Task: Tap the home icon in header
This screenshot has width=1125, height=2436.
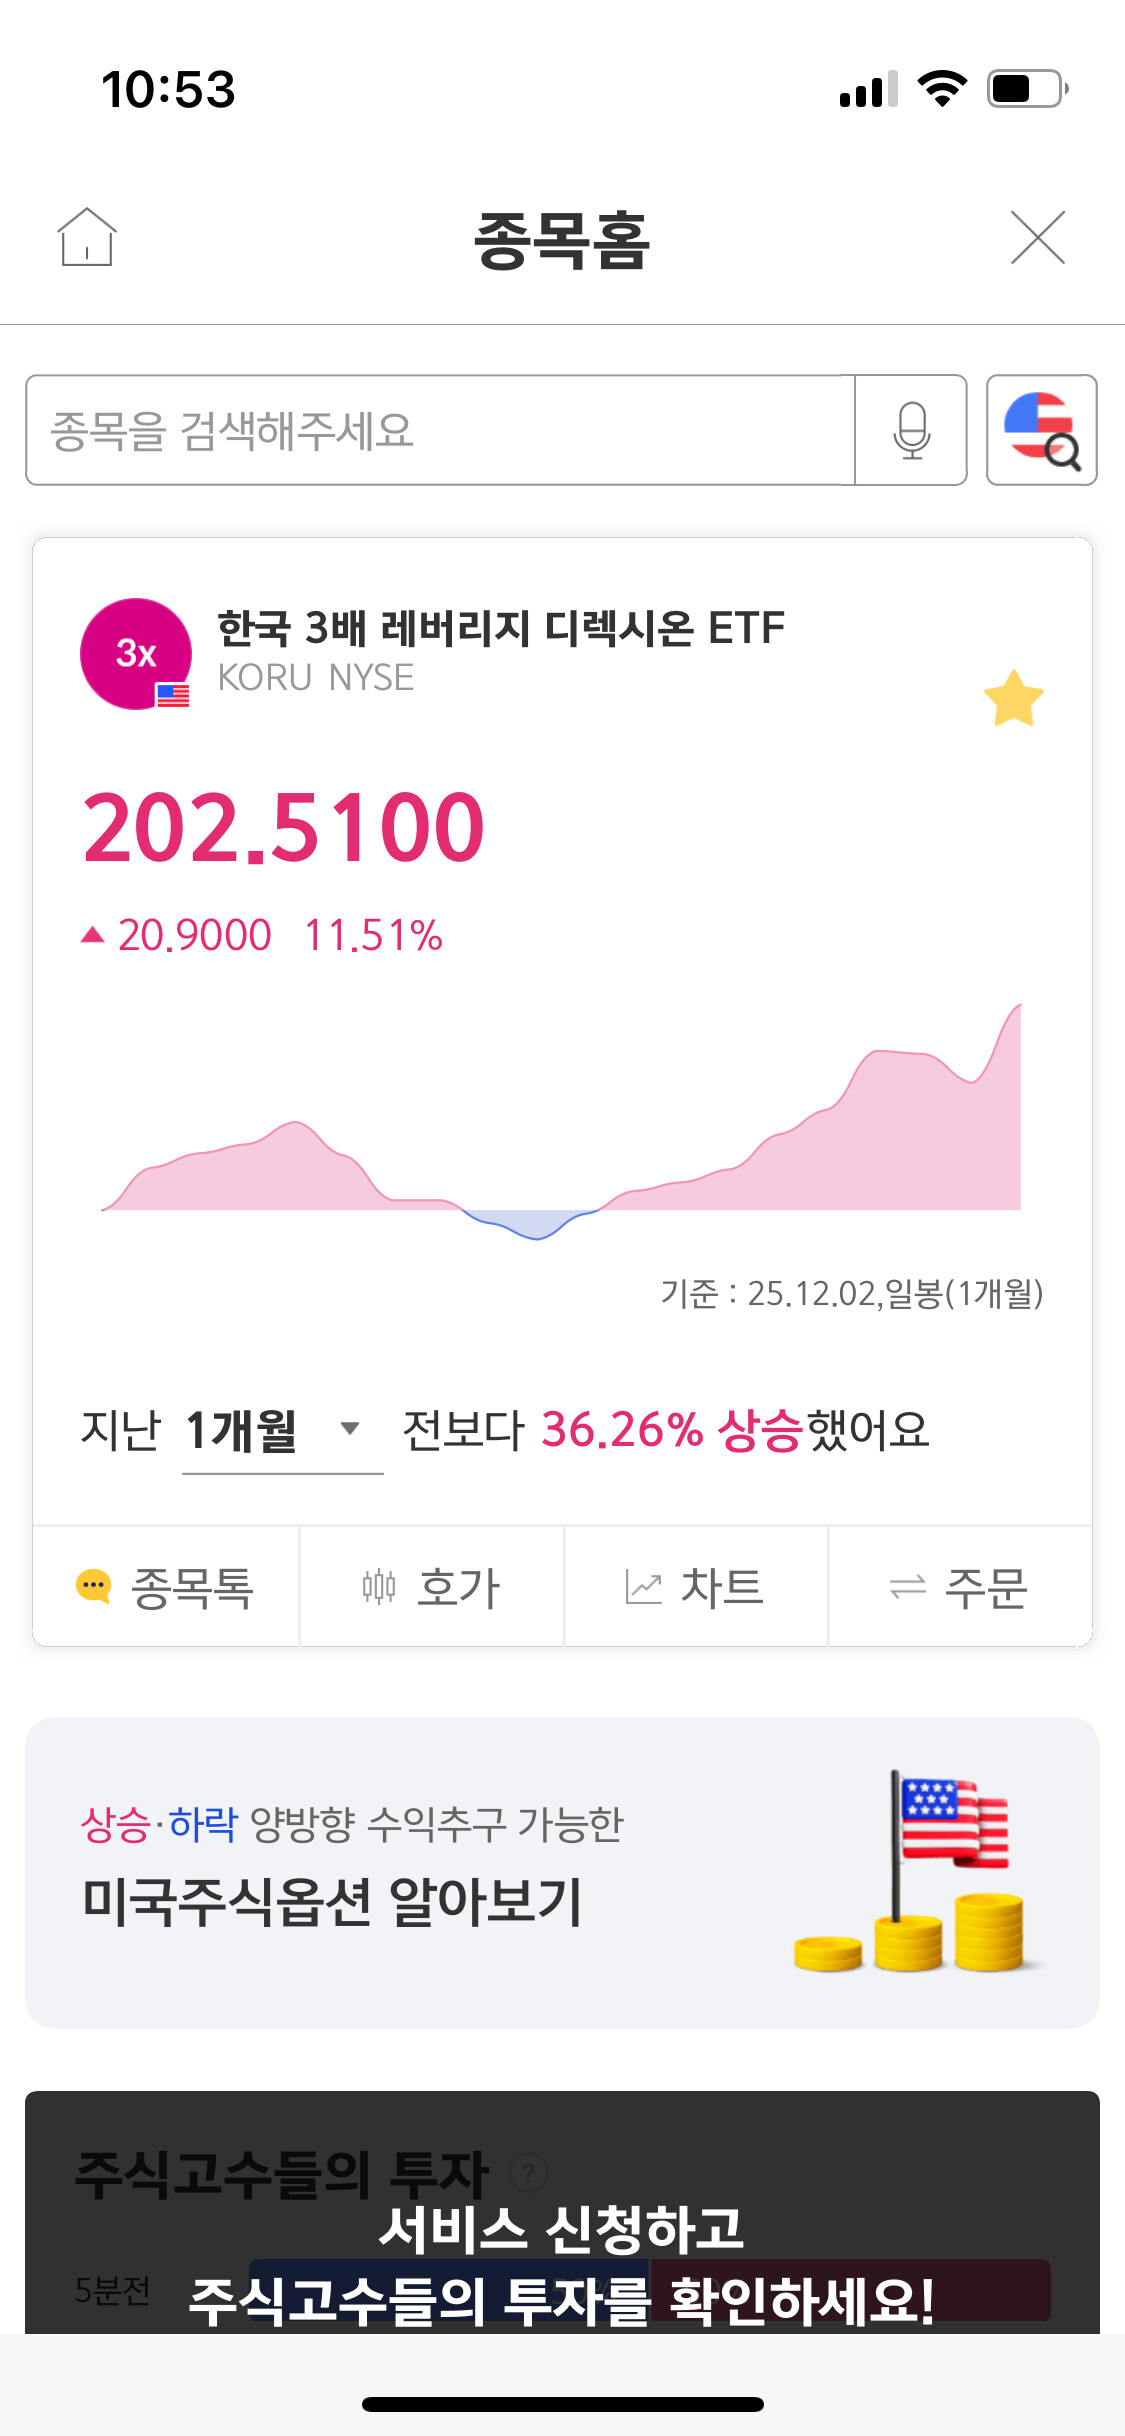Action: click(87, 238)
